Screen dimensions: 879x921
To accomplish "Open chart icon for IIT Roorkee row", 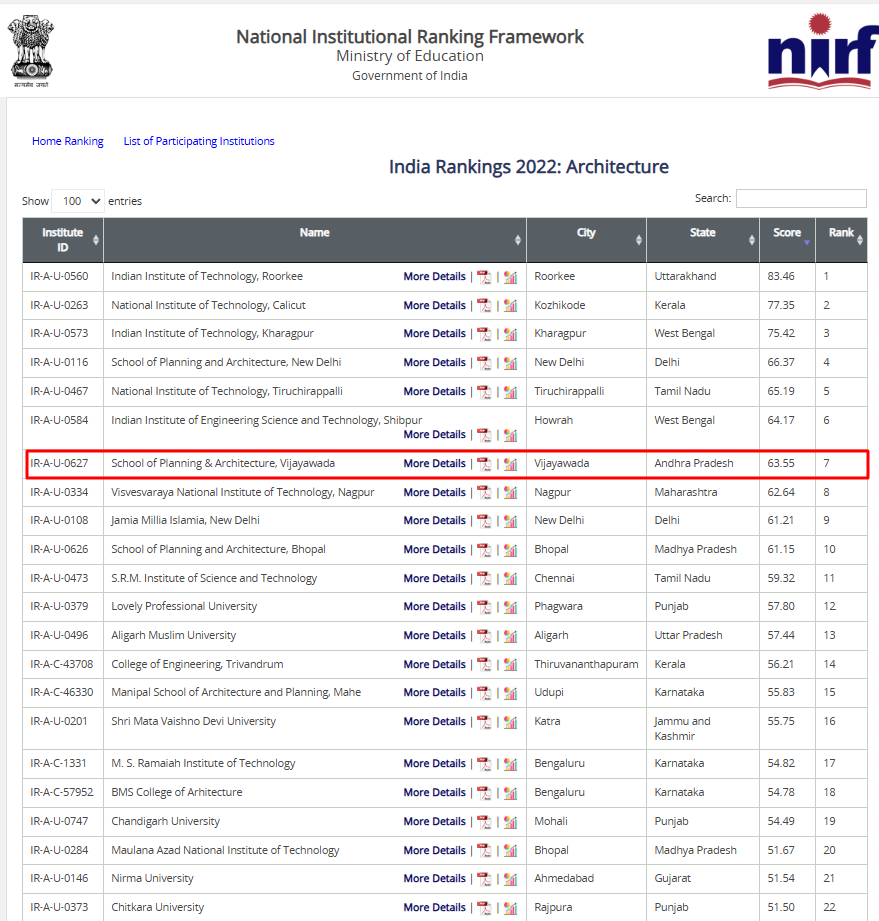I will (511, 277).
